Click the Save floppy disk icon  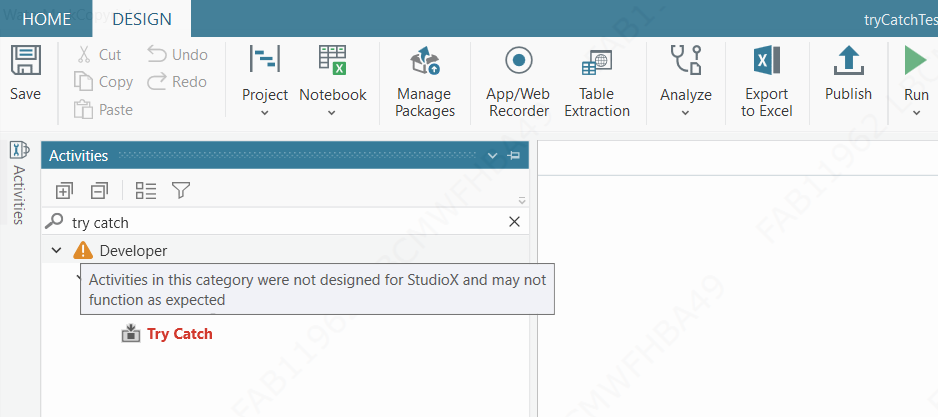coord(26,60)
